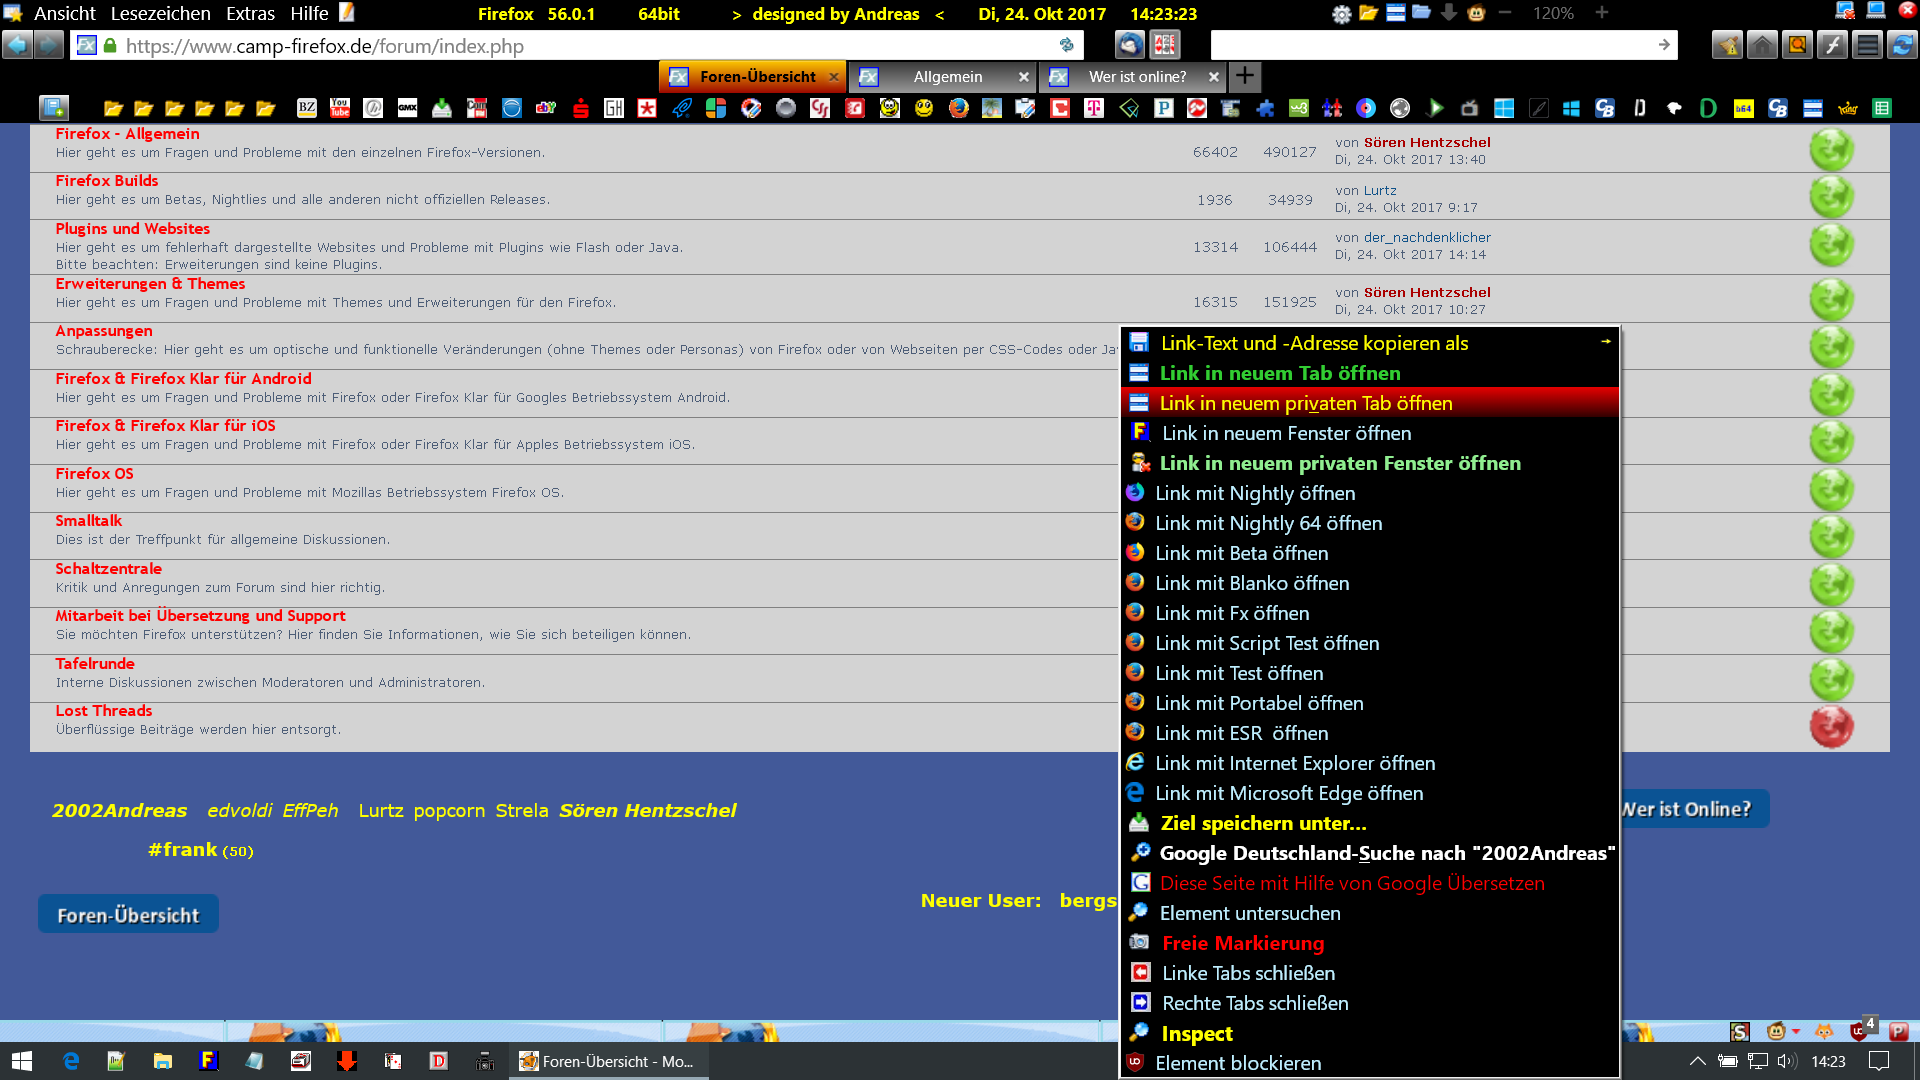The width and height of the screenshot is (1920, 1080).
Task: Open the 'Firefox Builds' forum link
Action: [x=106, y=181]
